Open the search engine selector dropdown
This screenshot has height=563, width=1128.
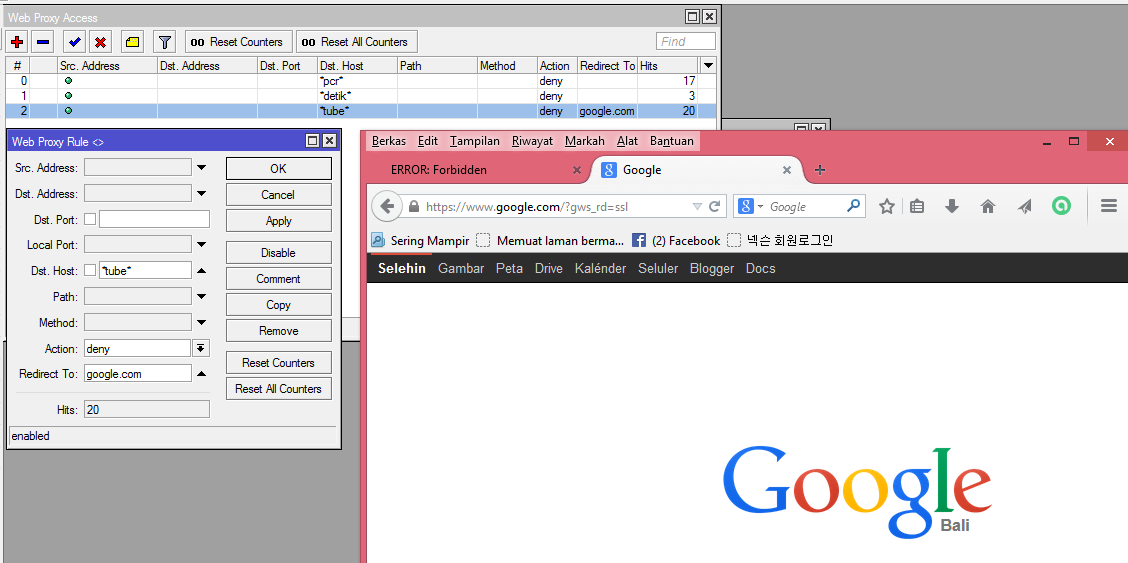pos(750,207)
